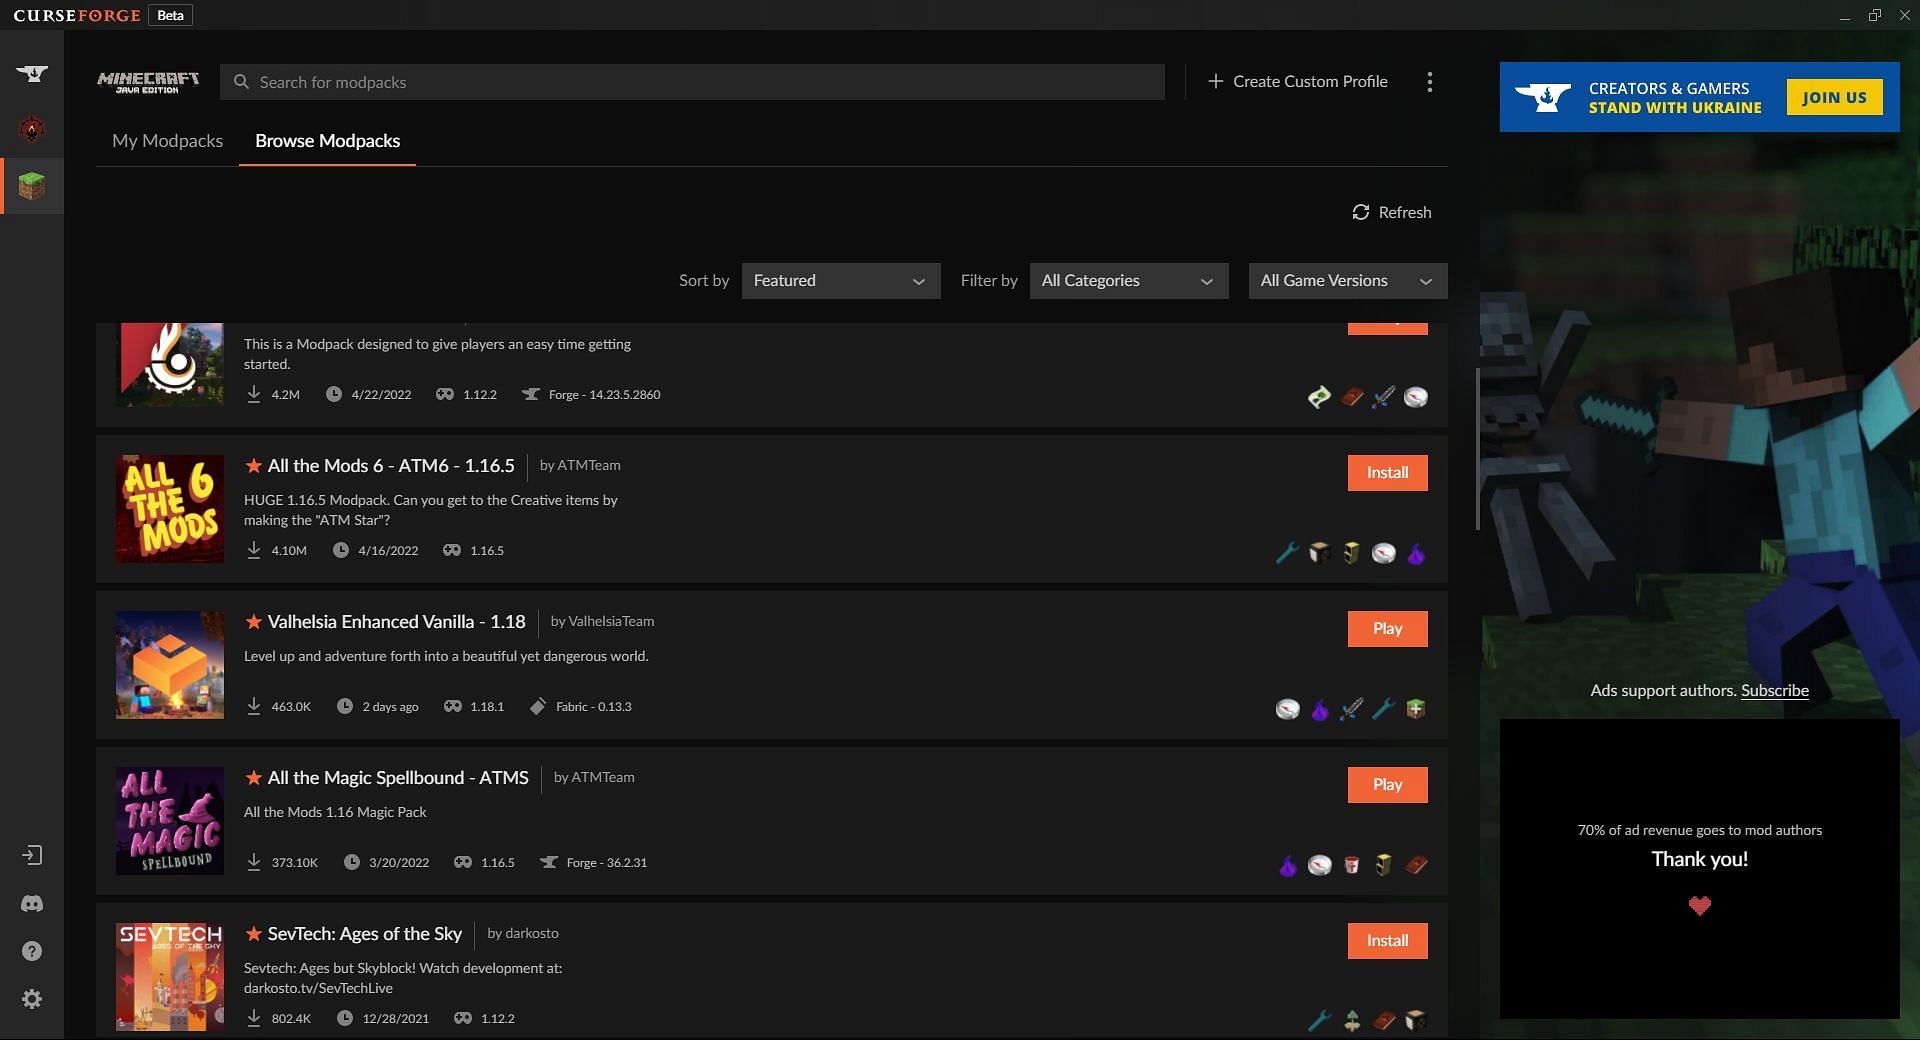Open the Discord link in sidebar

click(32, 904)
